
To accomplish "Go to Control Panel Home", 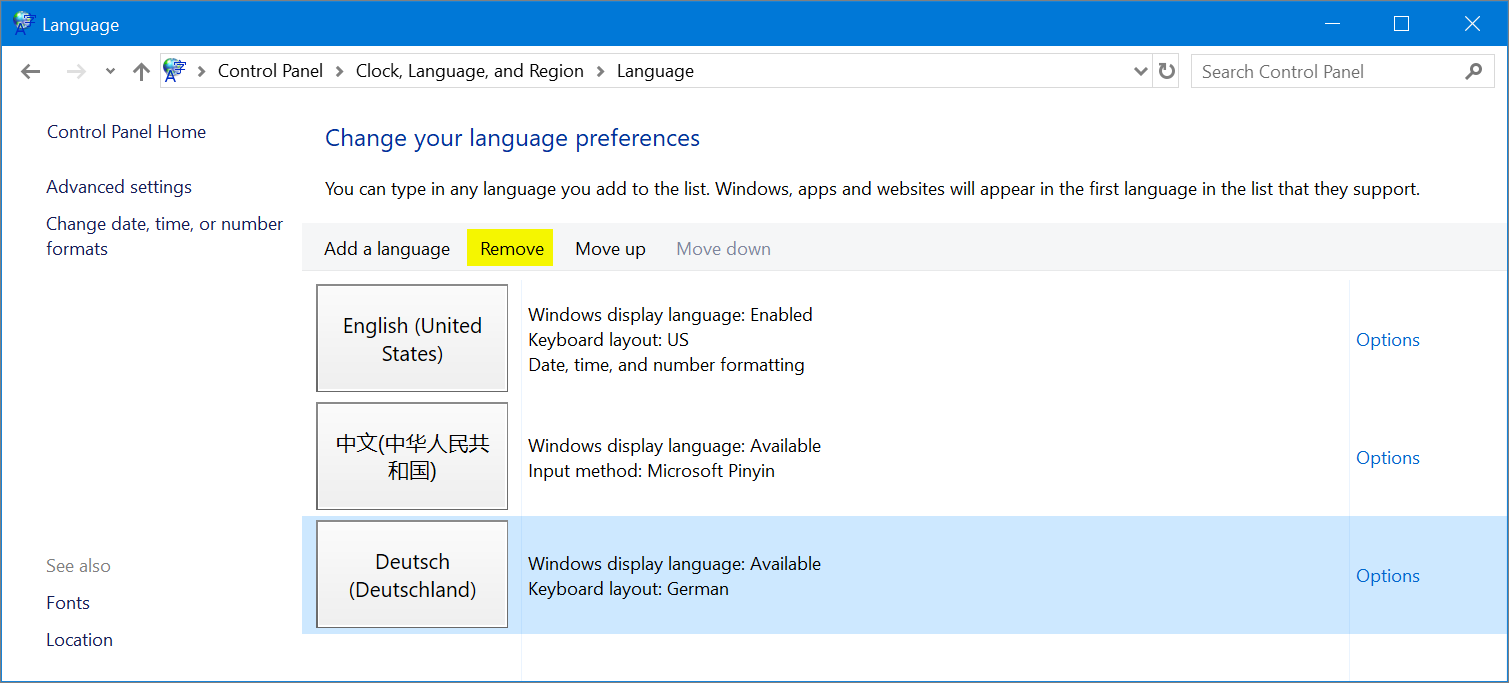I will click(126, 132).
